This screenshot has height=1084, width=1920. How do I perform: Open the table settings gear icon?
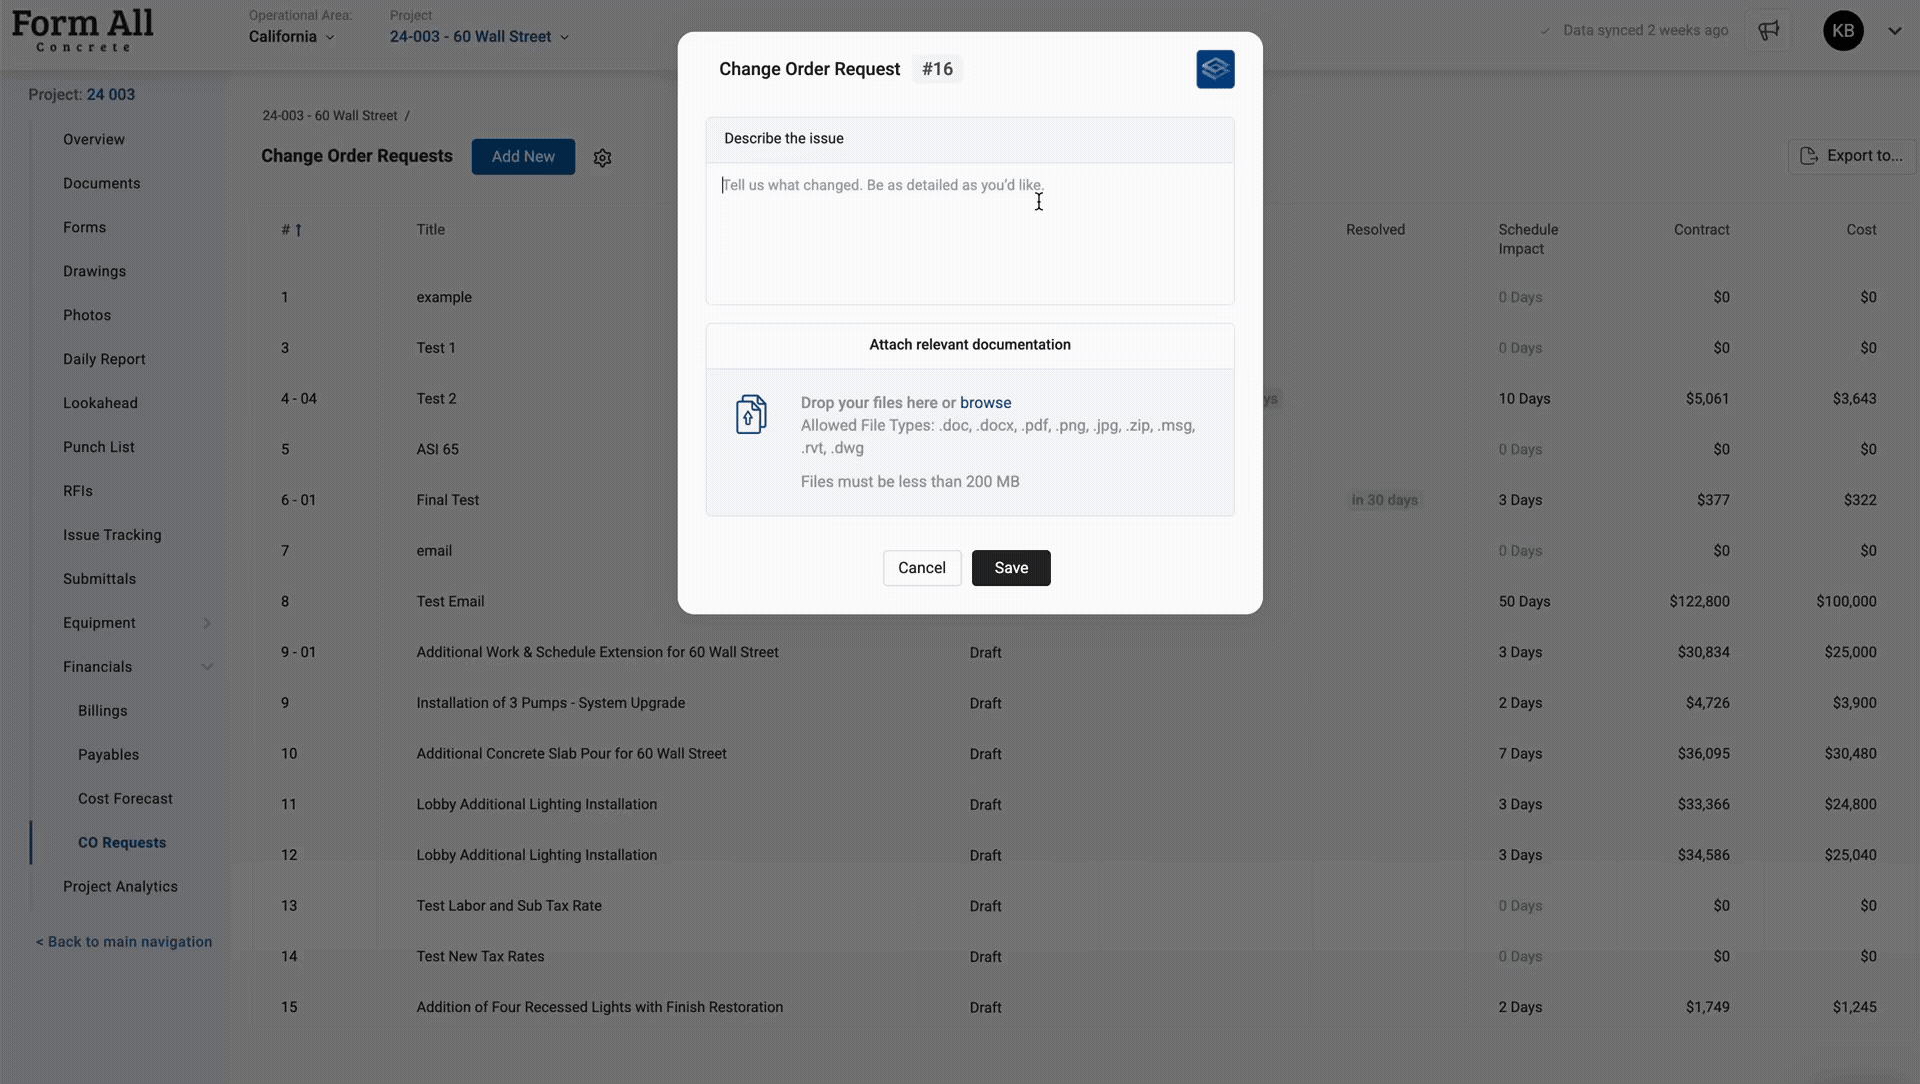click(x=602, y=158)
